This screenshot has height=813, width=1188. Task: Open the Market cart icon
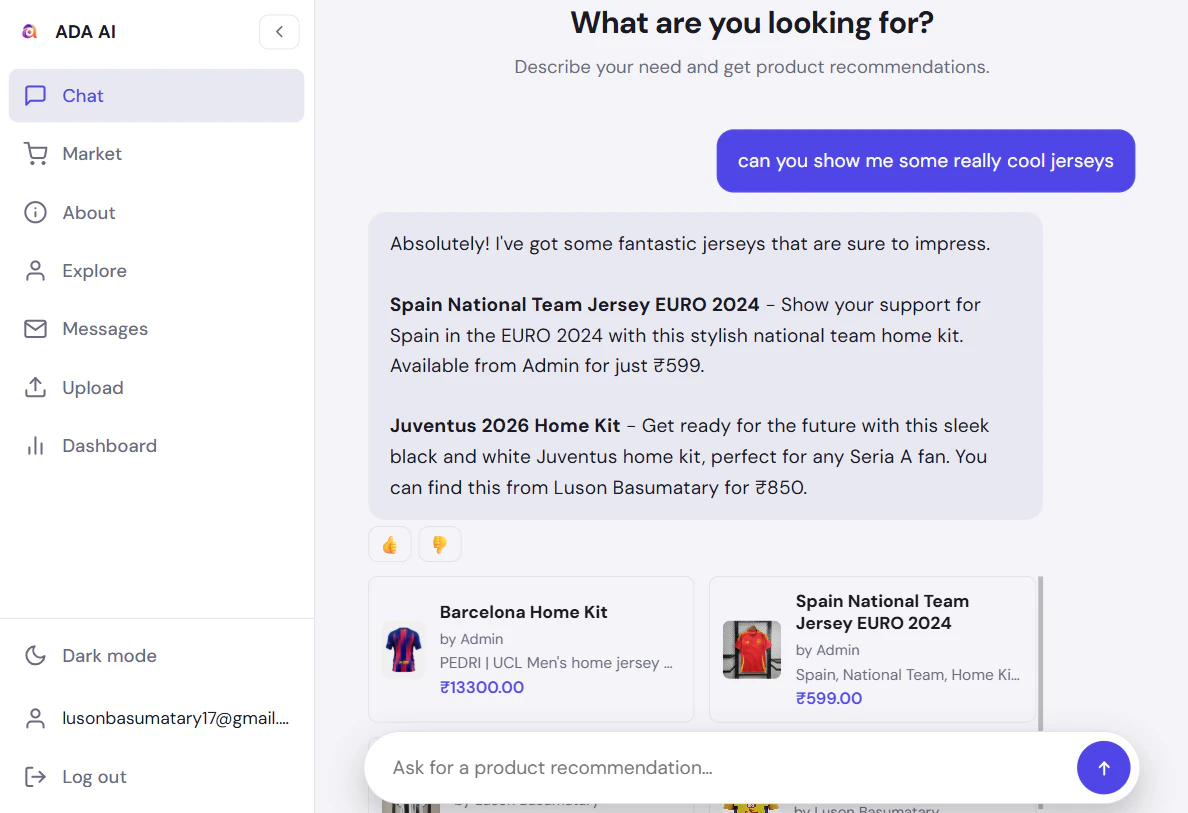tap(36, 154)
